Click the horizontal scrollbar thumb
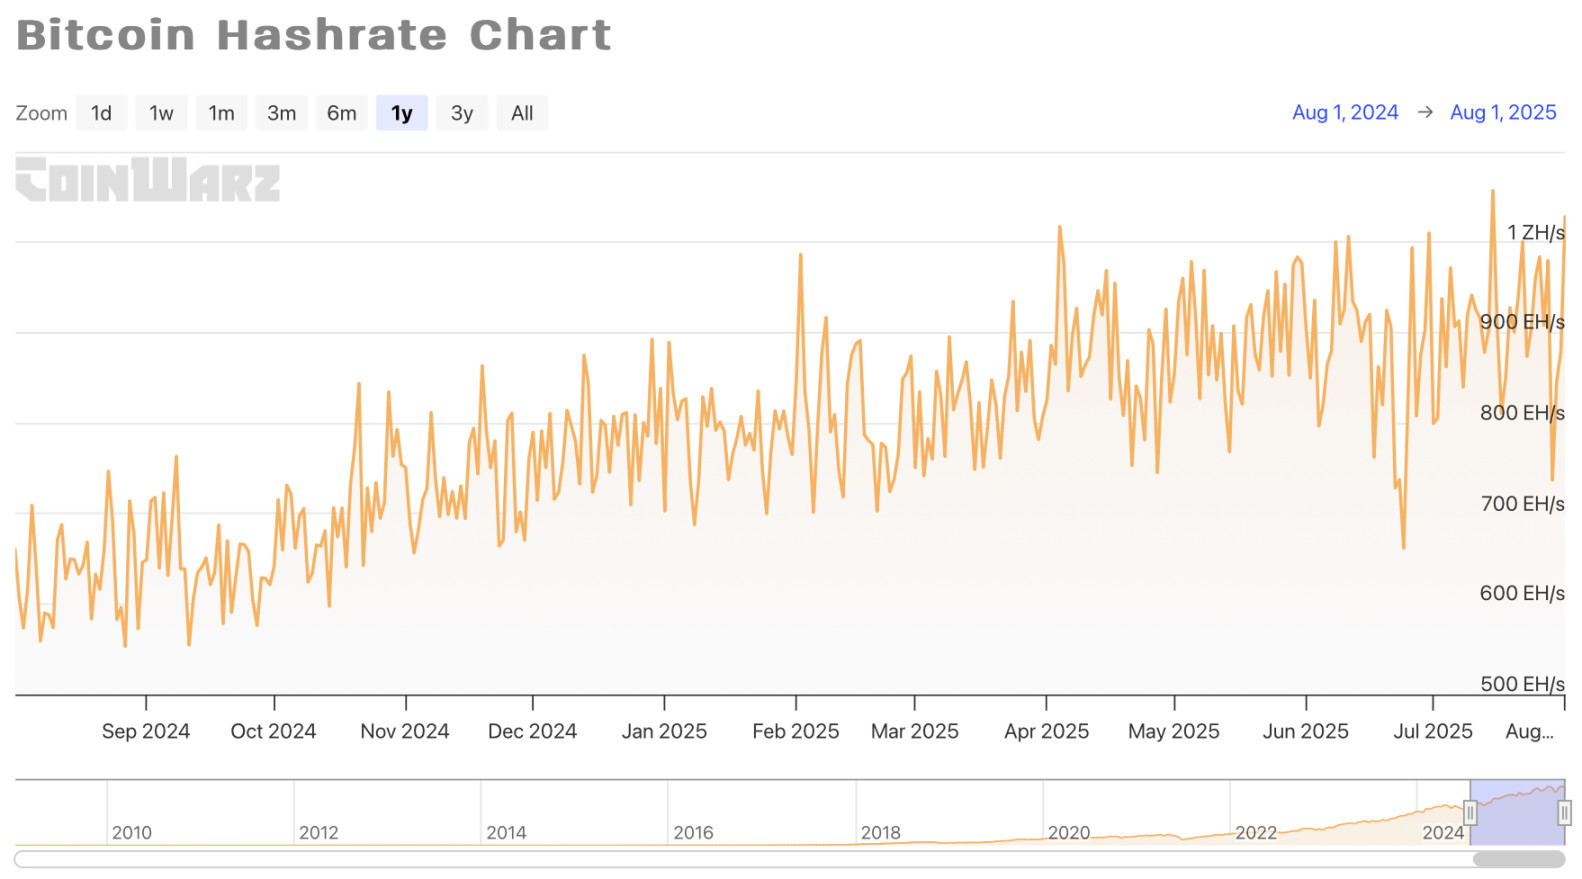This screenshot has height=879, width=1582. (x=1518, y=859)
